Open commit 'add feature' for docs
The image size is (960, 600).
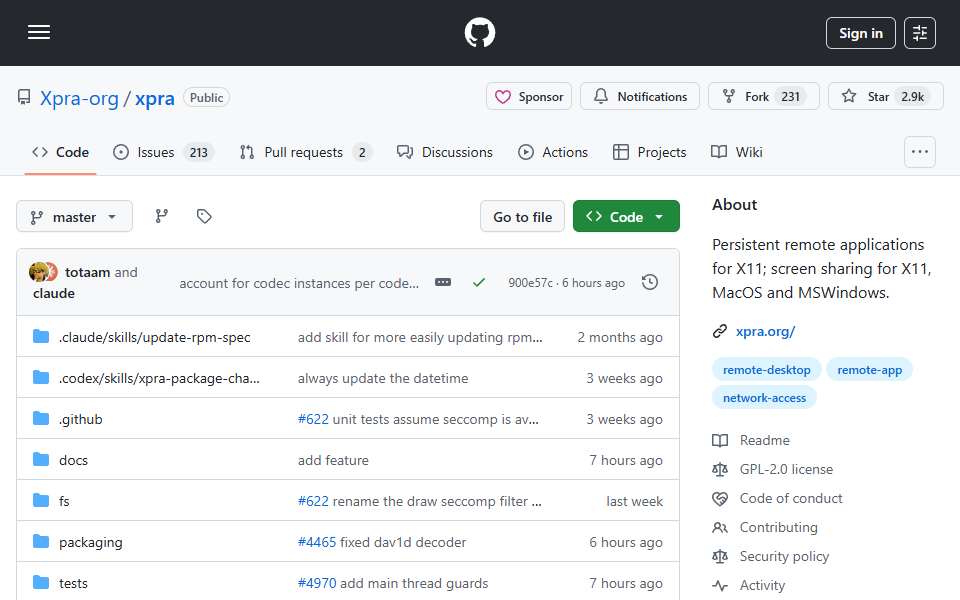point(333,460)
